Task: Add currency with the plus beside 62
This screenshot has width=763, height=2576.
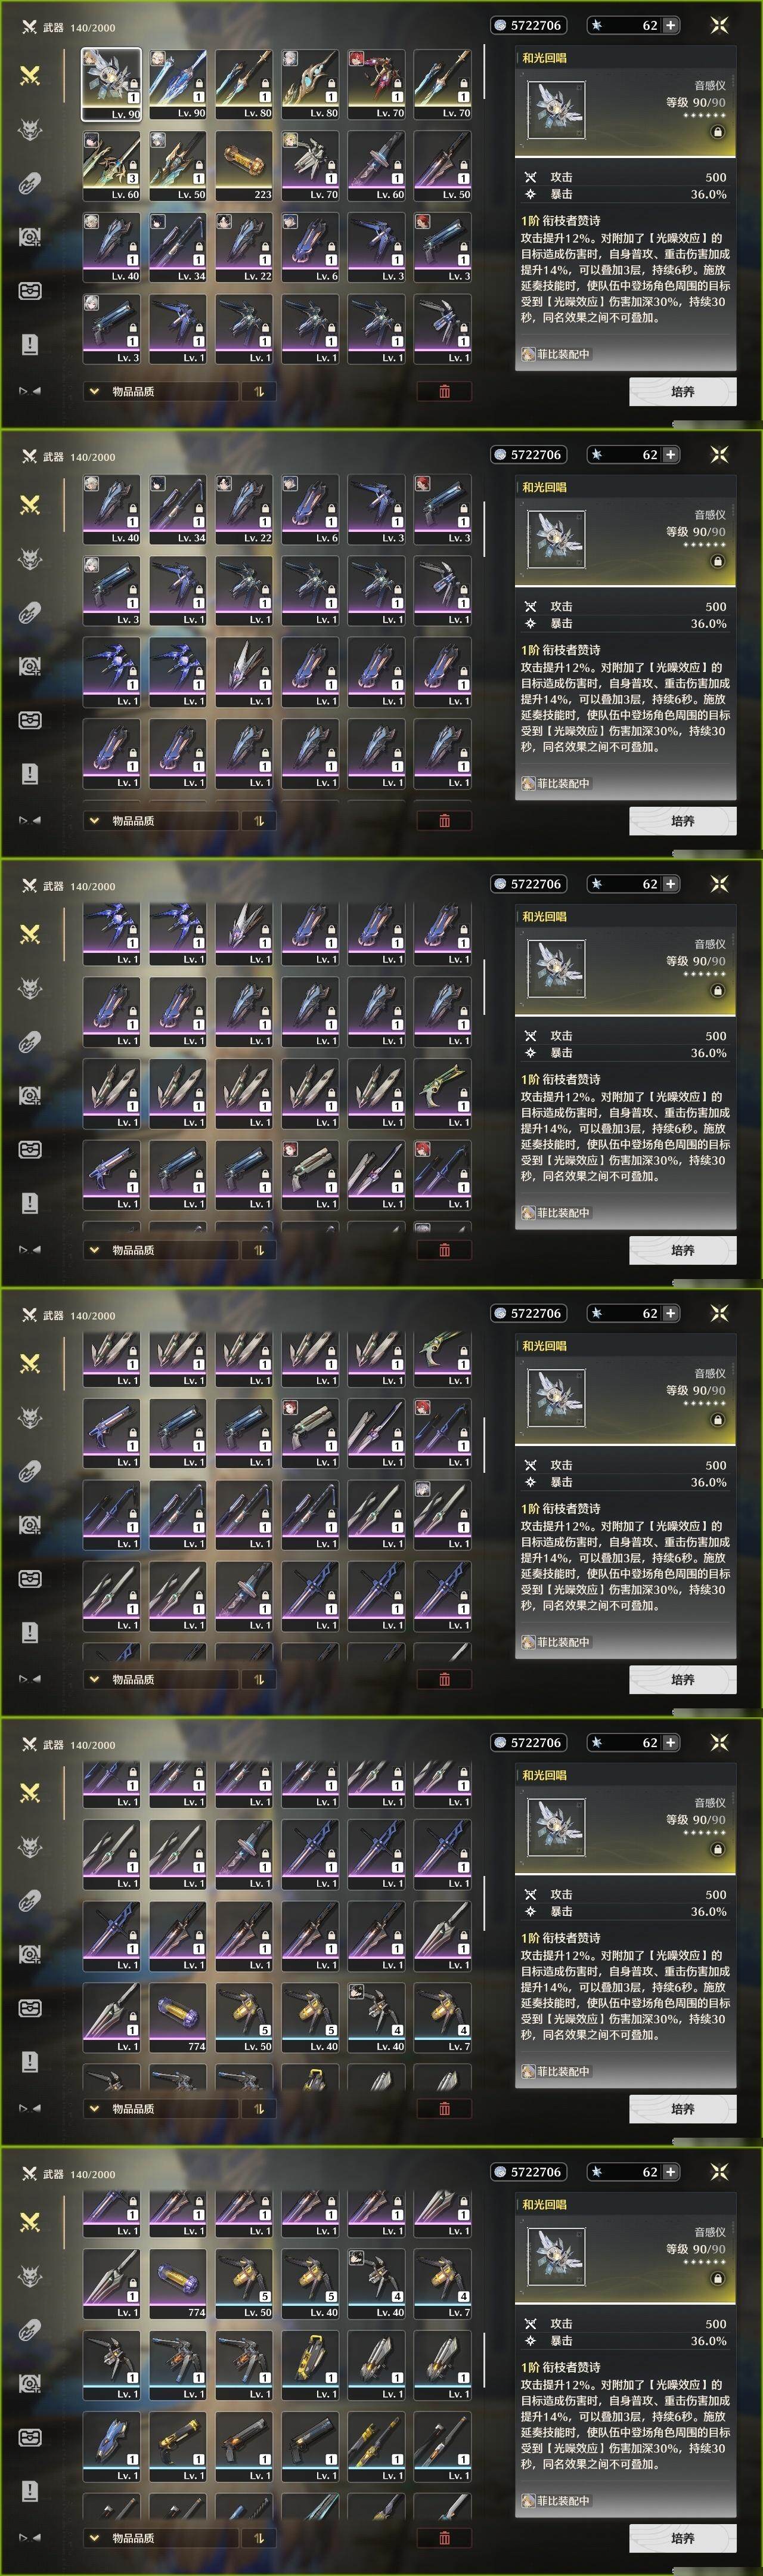Action: coord(670,25)
